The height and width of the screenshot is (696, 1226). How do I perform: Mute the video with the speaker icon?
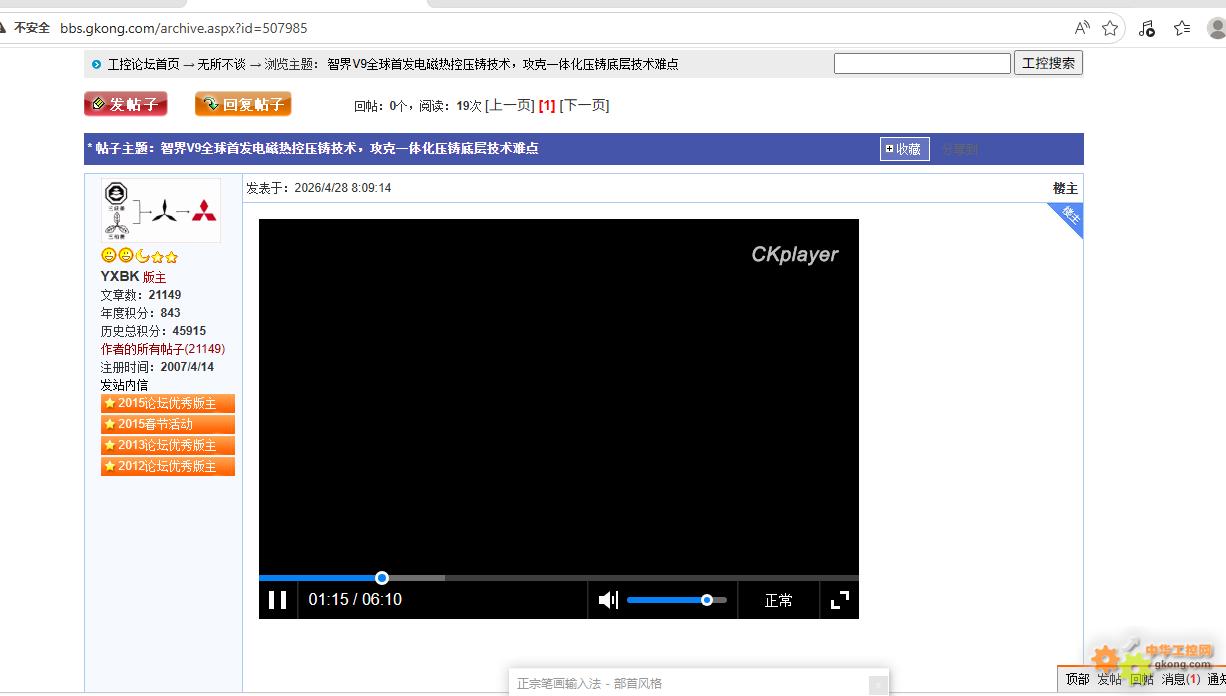point(607,600)
